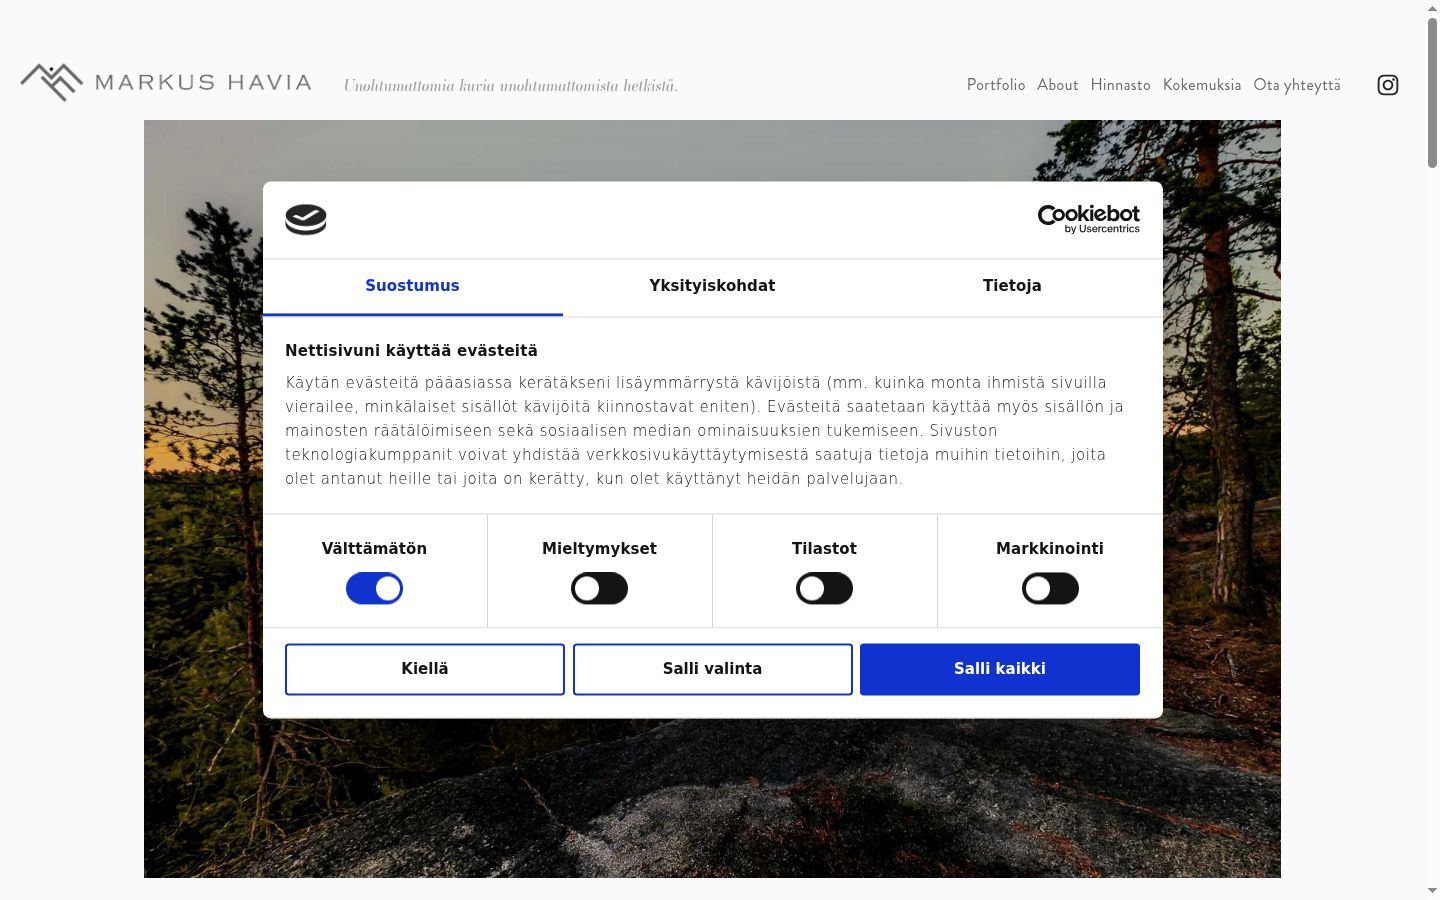Click the Salli valinta button
The image size is (1440, 900).
tap(712, 669)
